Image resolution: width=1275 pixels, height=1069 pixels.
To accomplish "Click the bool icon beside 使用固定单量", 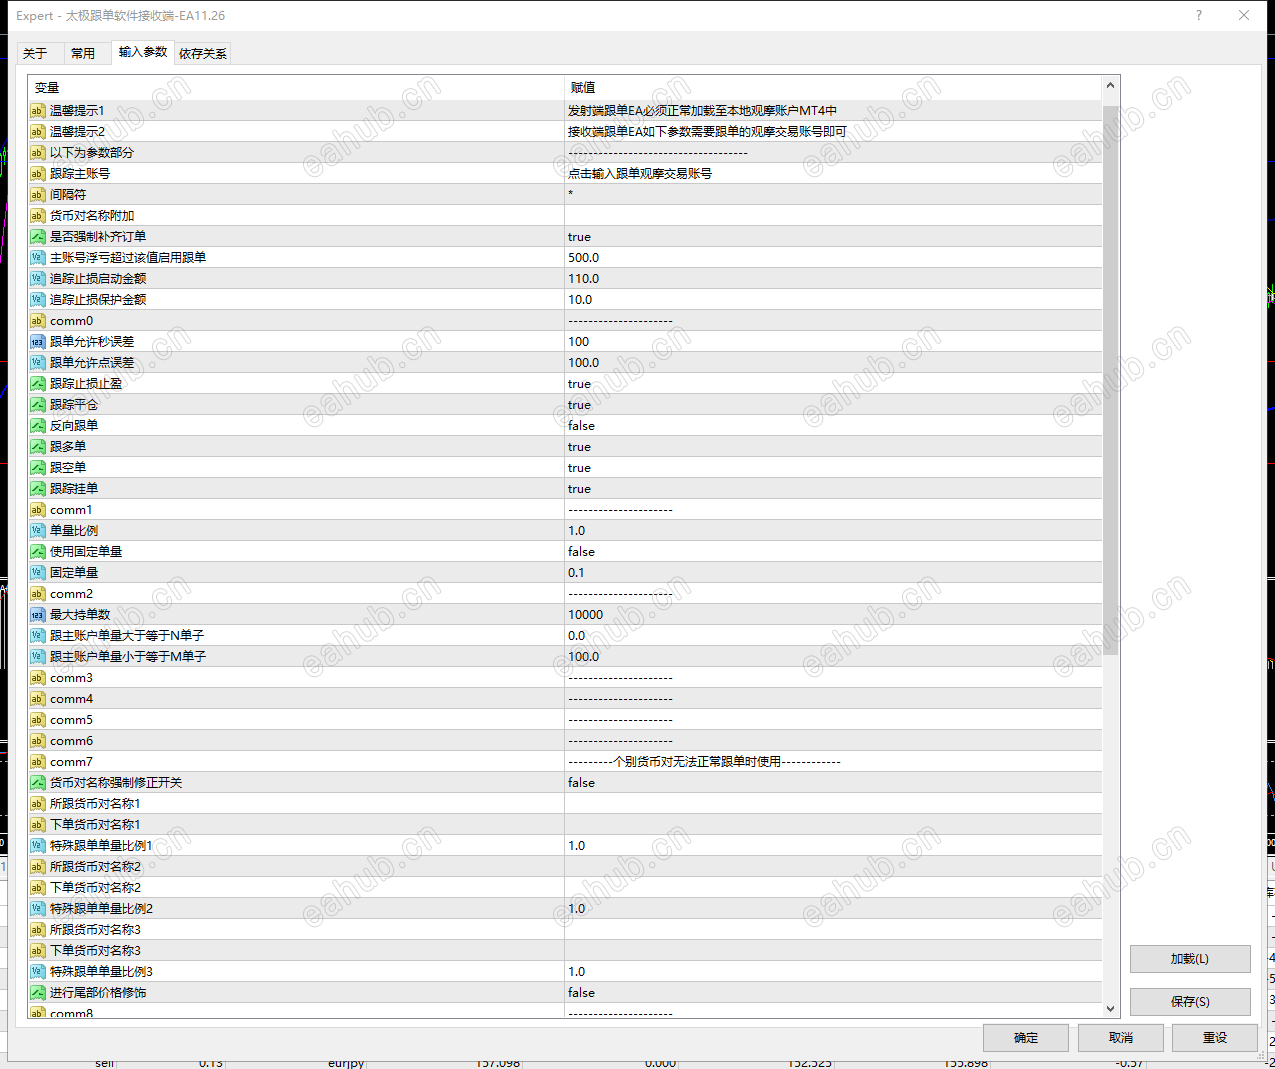I will point(38,552).
